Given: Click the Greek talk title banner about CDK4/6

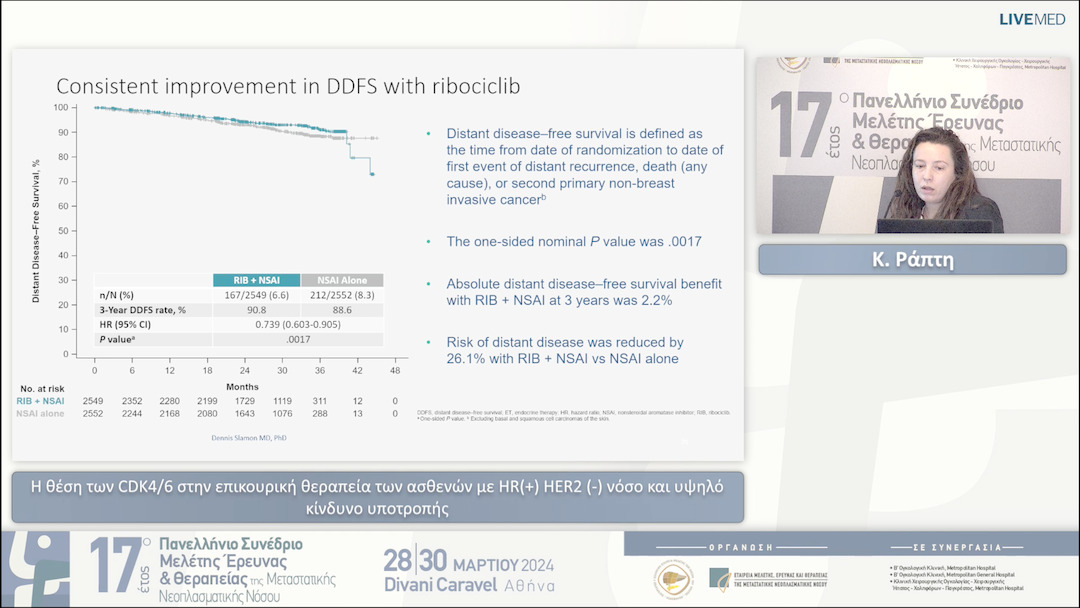Looking at the screenshot, I should [x=377, y=497].
